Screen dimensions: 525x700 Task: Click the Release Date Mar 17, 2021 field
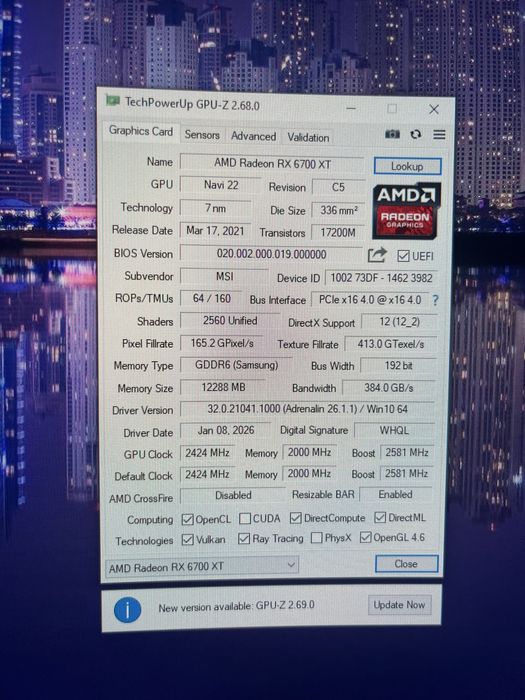[215, 231]
